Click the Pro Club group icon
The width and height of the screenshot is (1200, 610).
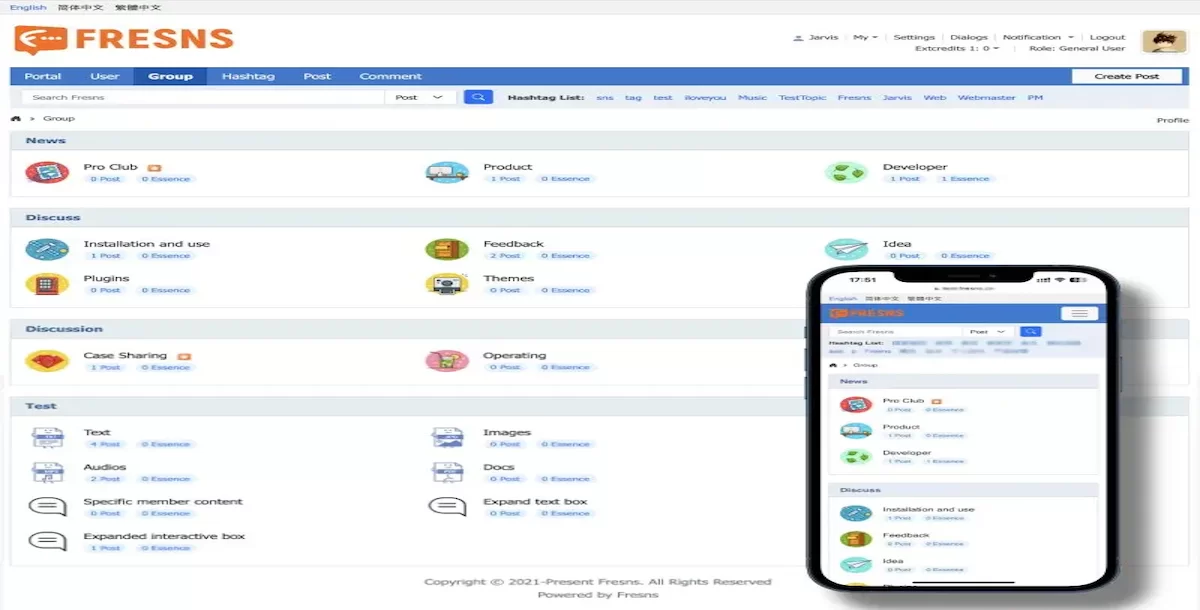point(47,172)
